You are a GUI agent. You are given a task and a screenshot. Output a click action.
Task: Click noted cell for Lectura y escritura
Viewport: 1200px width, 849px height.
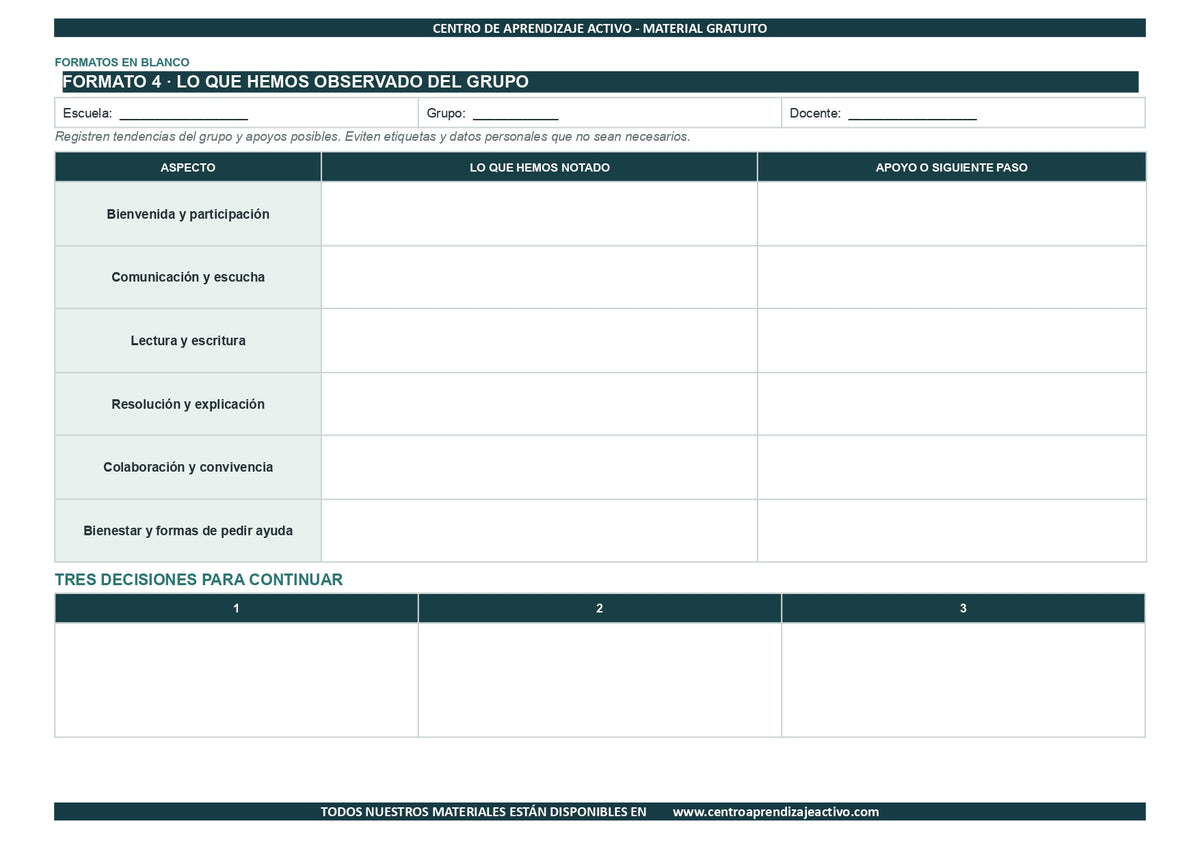[x=539, y=341]
